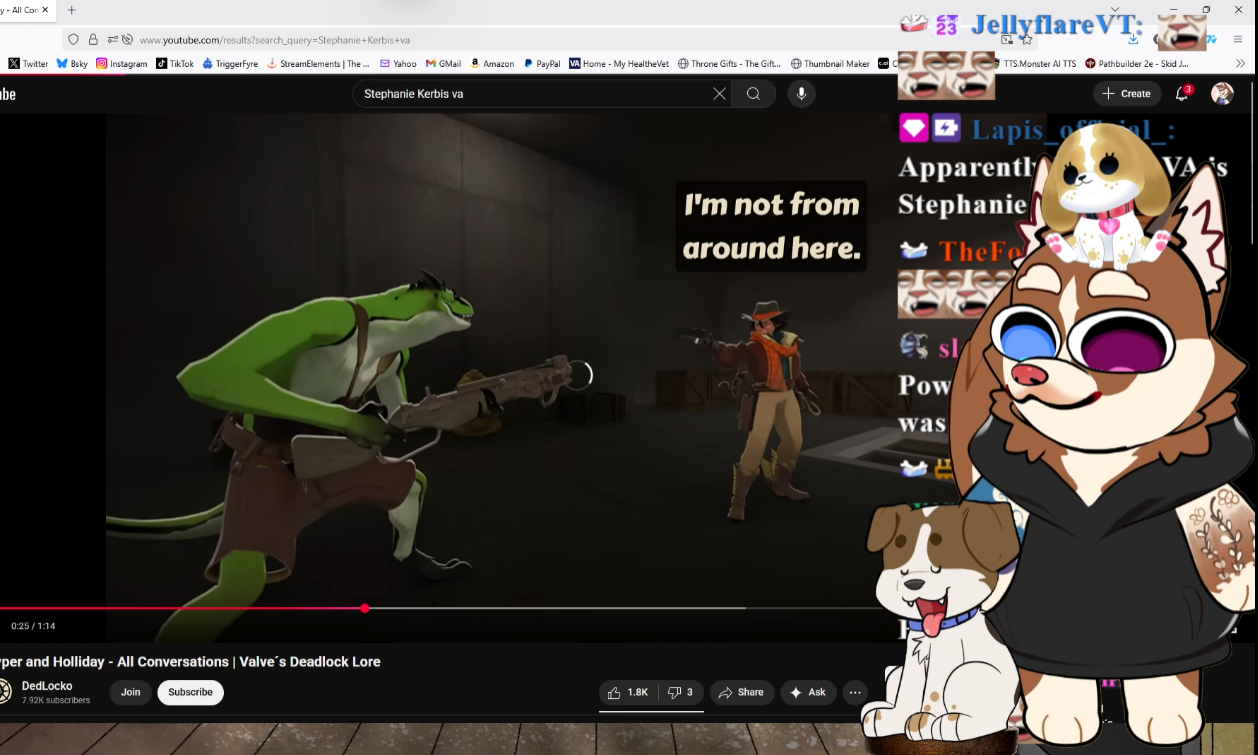Open the PayPal bookmark

[x=541, y=64]
